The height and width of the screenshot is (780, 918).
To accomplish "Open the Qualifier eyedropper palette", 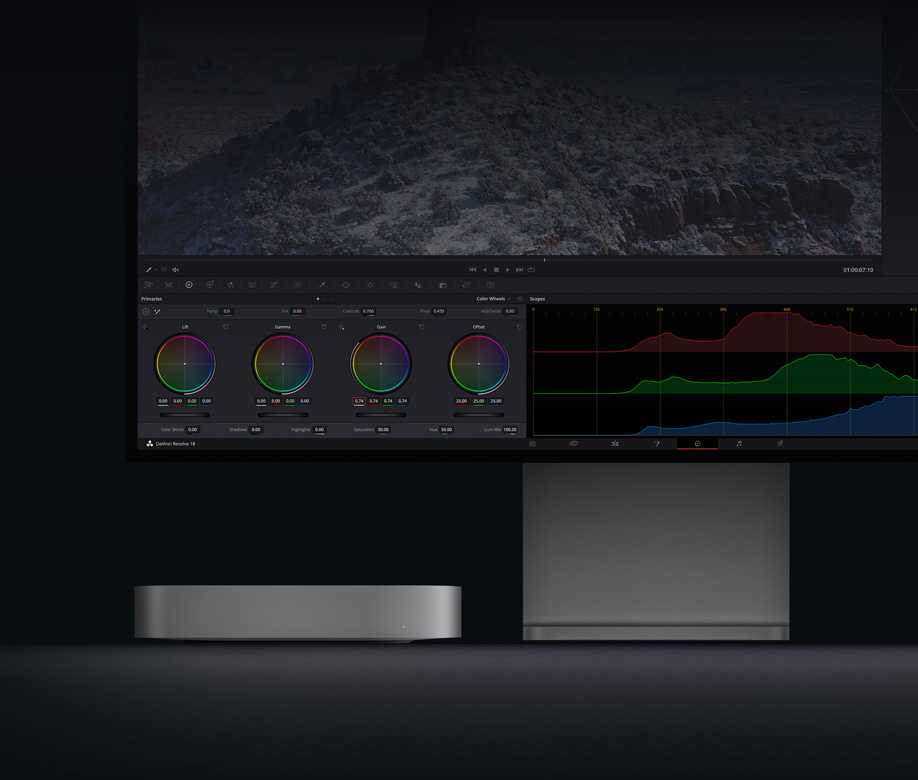I will pyautogui.click(x=321, y=285).
